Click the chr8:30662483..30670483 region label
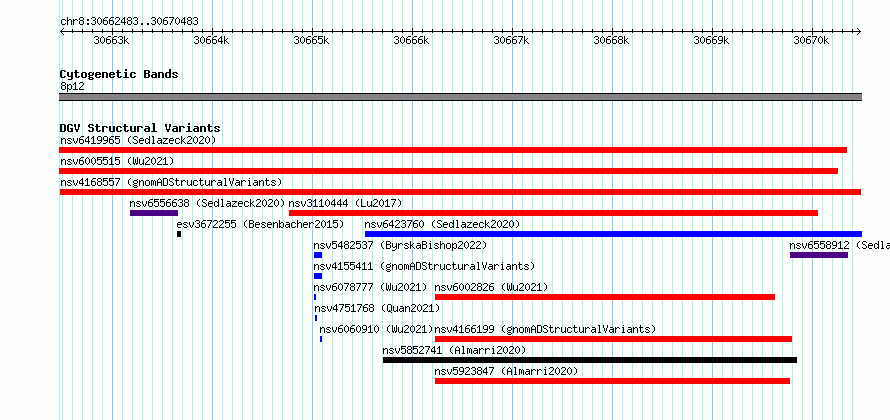The image size is (890, 420). (129, 21)
